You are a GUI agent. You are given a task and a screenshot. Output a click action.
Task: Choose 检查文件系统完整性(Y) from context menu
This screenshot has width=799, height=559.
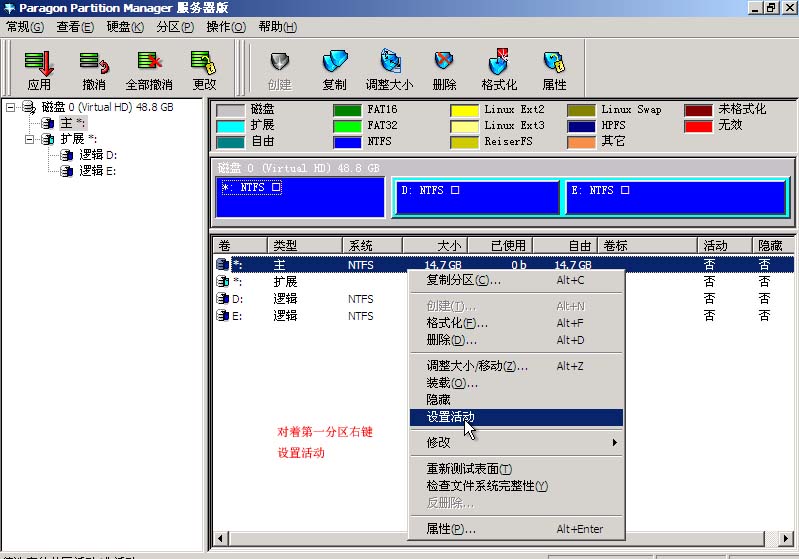(516, 486)
